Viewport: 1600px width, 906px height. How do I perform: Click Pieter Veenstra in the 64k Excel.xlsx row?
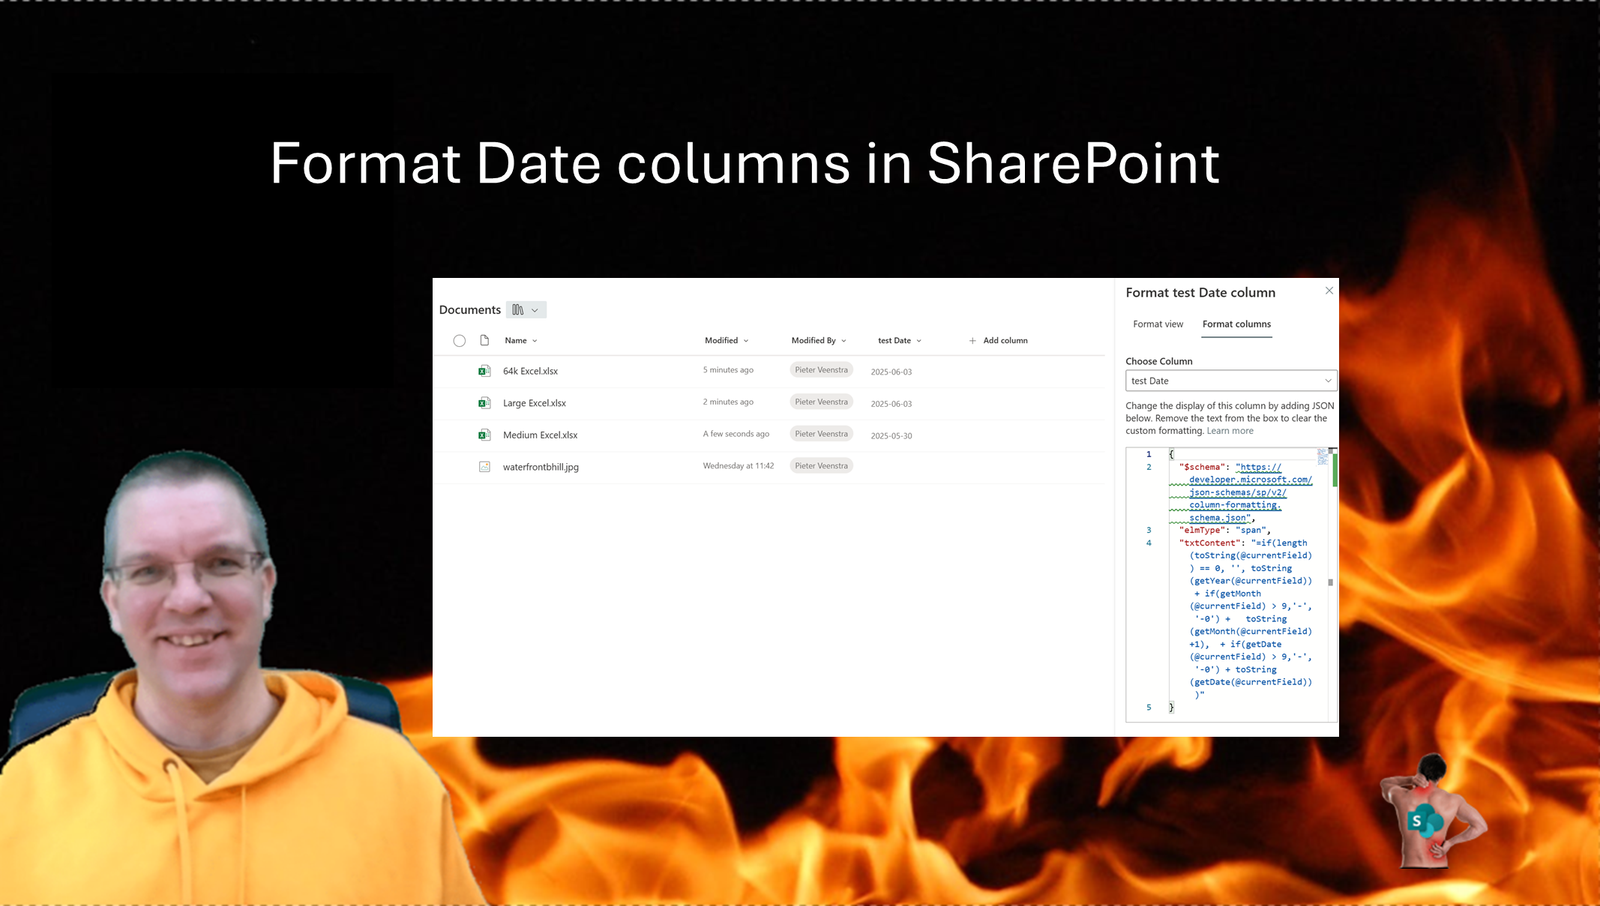click(x=821, y=370)
